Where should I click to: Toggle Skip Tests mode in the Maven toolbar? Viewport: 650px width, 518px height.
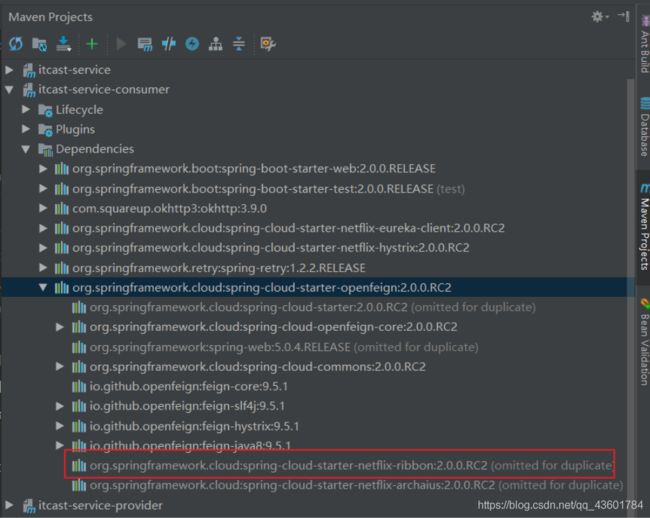tap(192, 44)
